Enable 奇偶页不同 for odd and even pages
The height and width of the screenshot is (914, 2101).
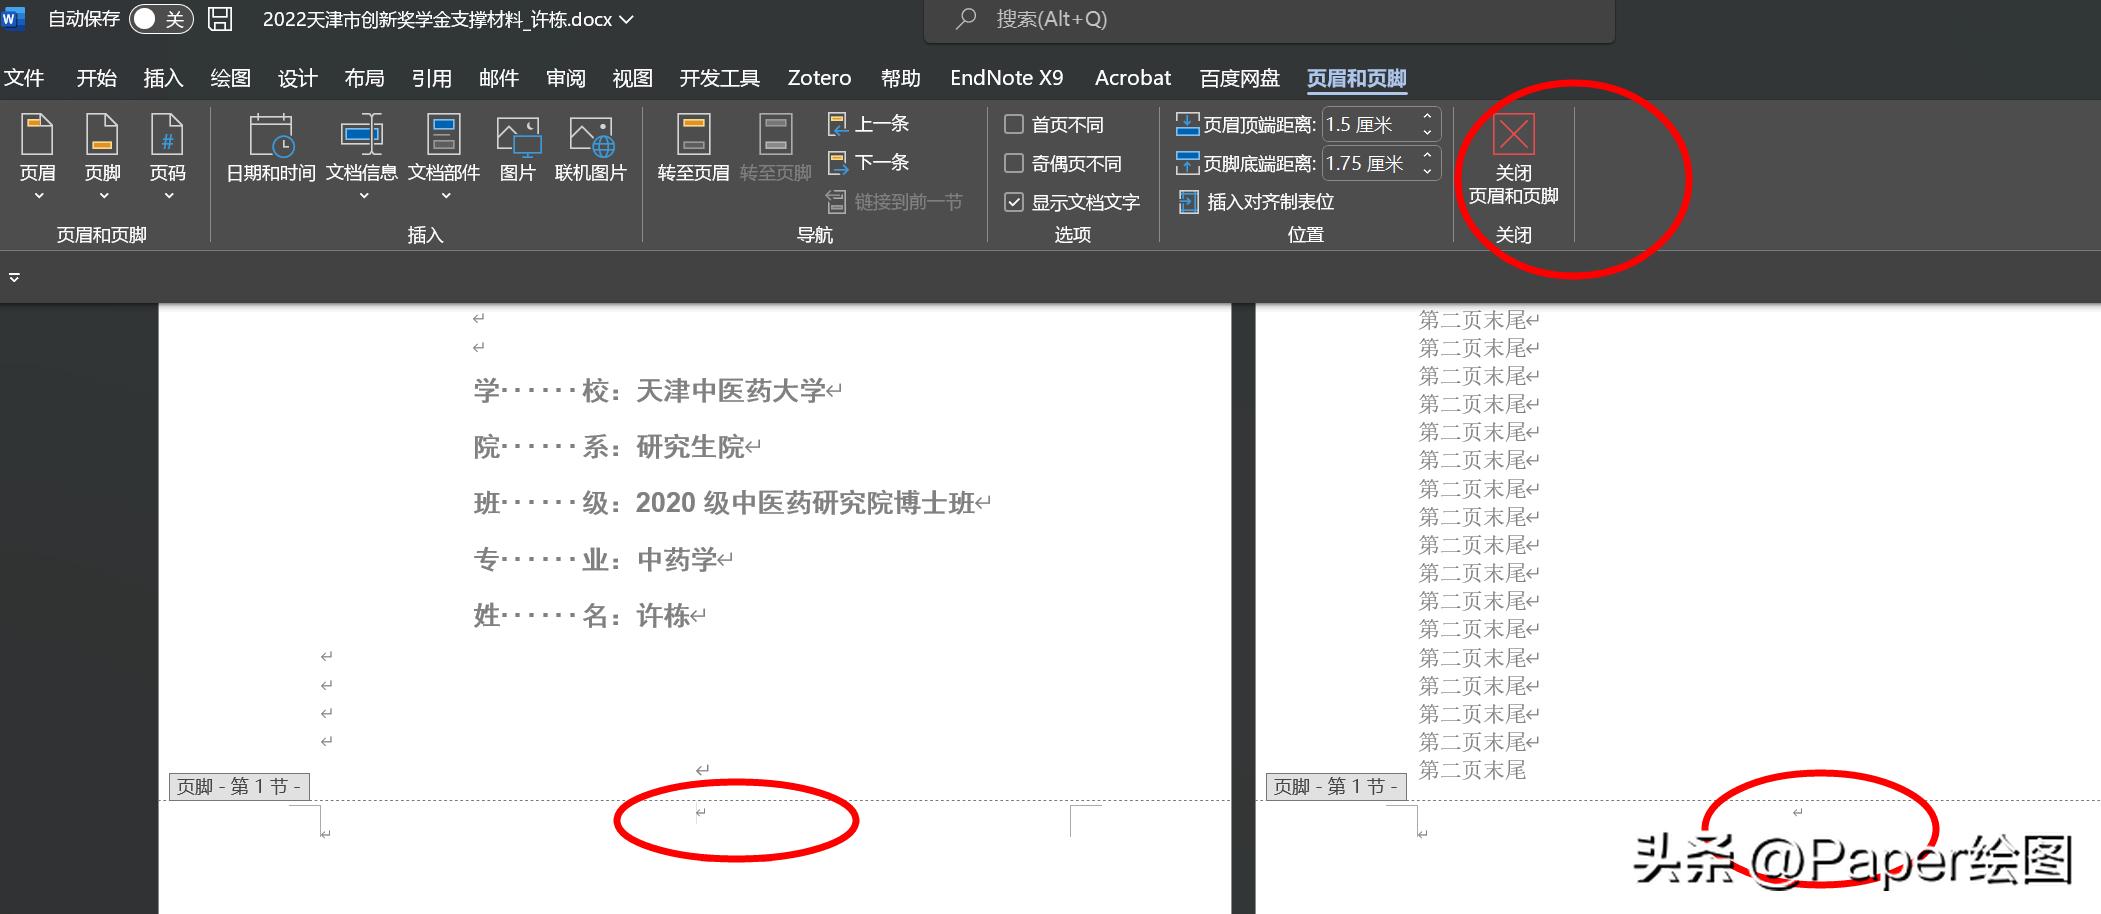click(1013, 162)
